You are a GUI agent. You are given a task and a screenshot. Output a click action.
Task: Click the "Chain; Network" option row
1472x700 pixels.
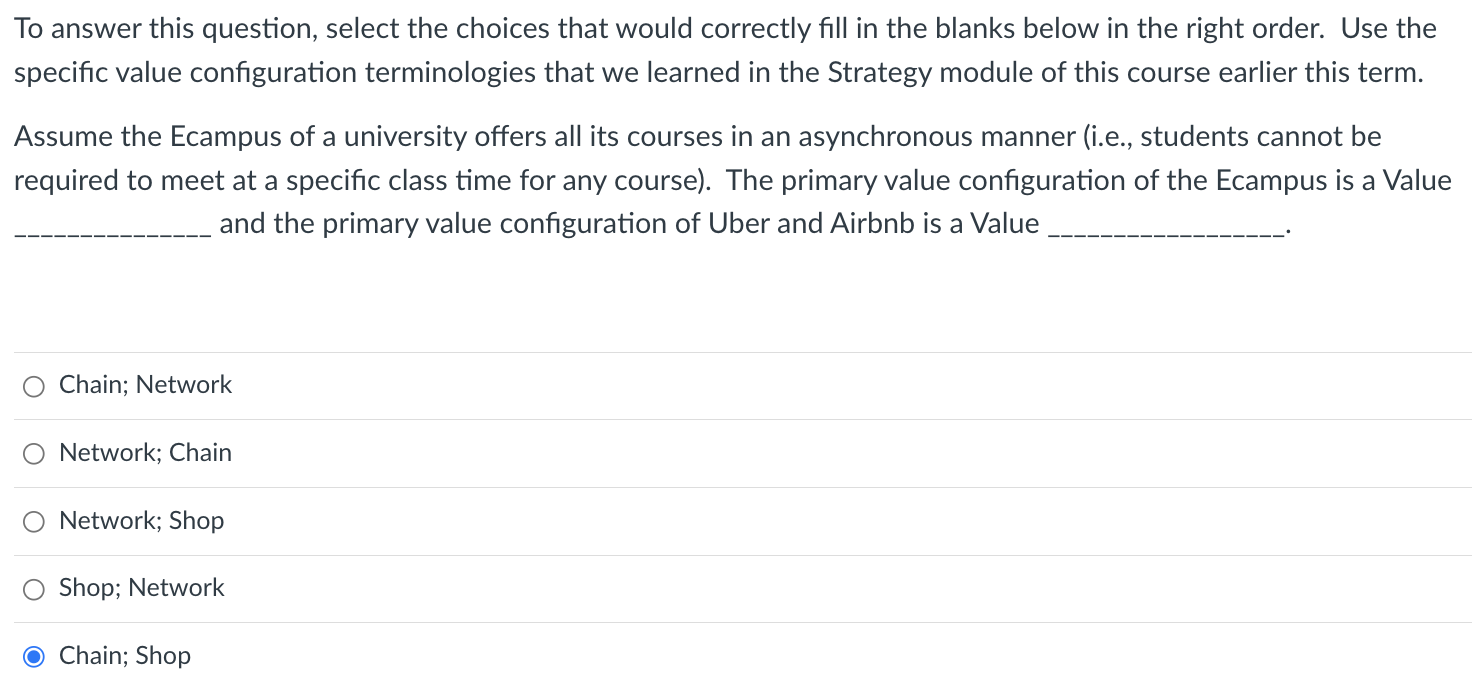(x=145, y=385)
